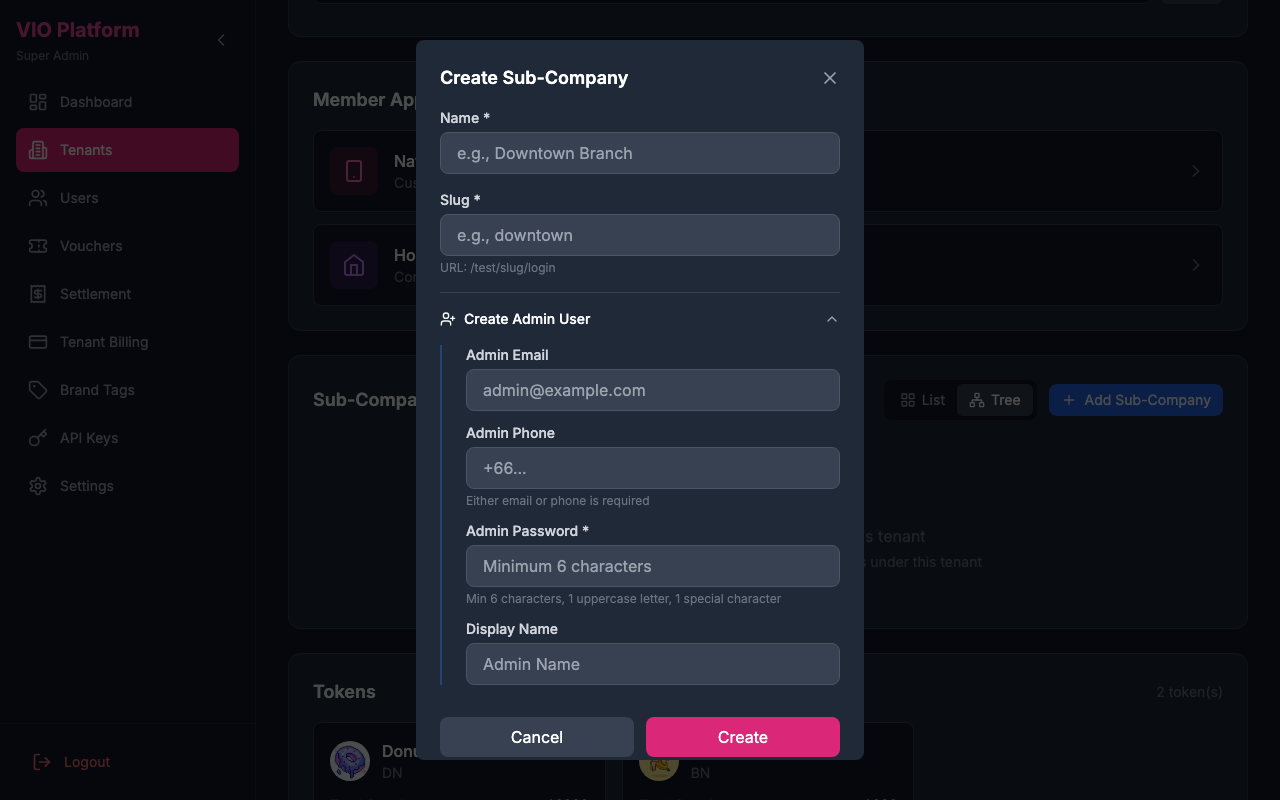Switch to List view for sub-companies
Viewport: 1280px width, 800px height.
coord(920,399)
